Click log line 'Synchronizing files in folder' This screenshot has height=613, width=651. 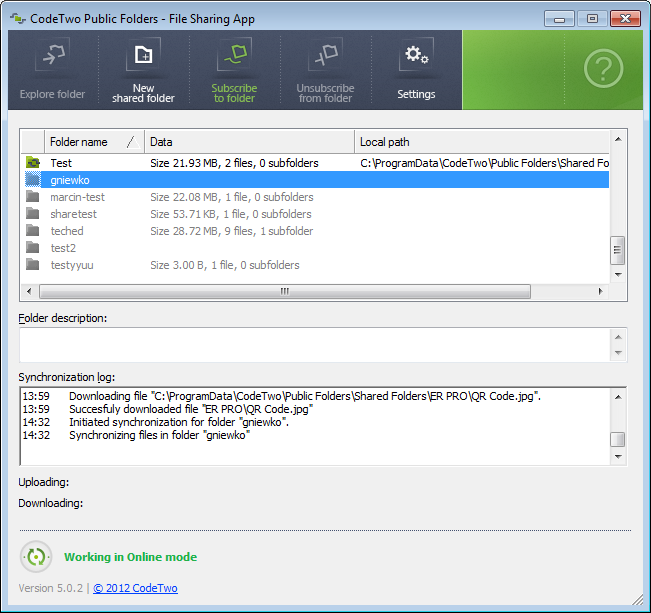coord(159,435)
